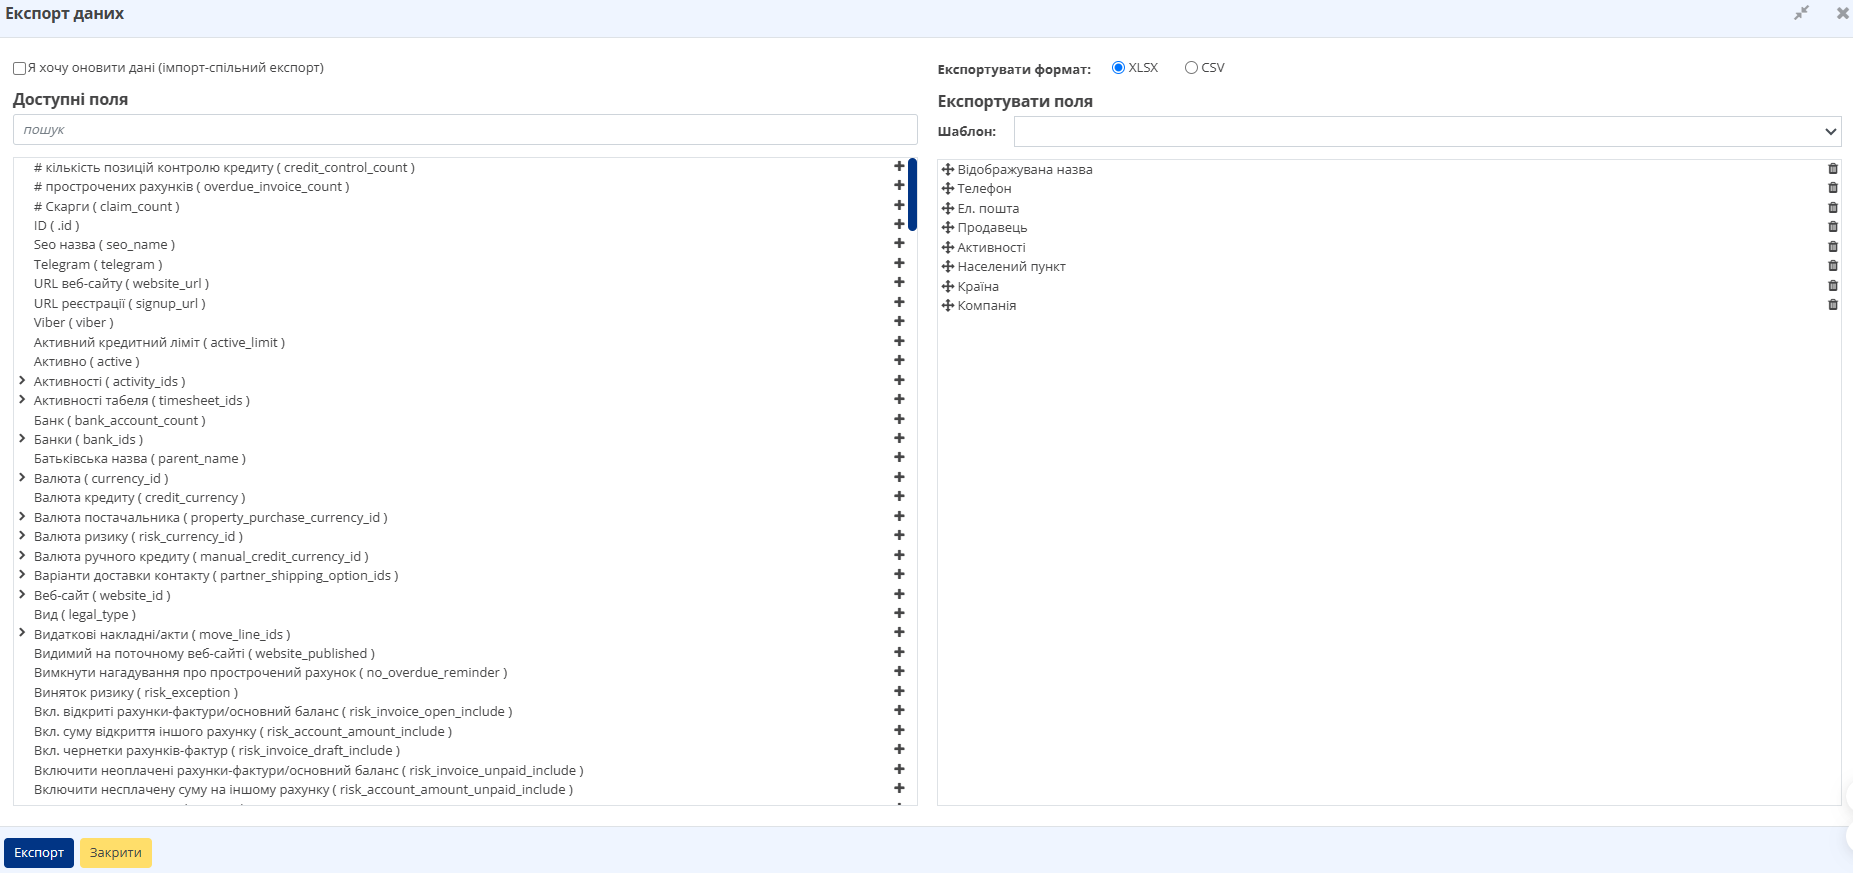Image resolution: width=1853 pixels, height=873 pixels.
Task: Expand Валюта ( currency_id ) subfields
Action: pyautogui.click(x=22, y=478)
